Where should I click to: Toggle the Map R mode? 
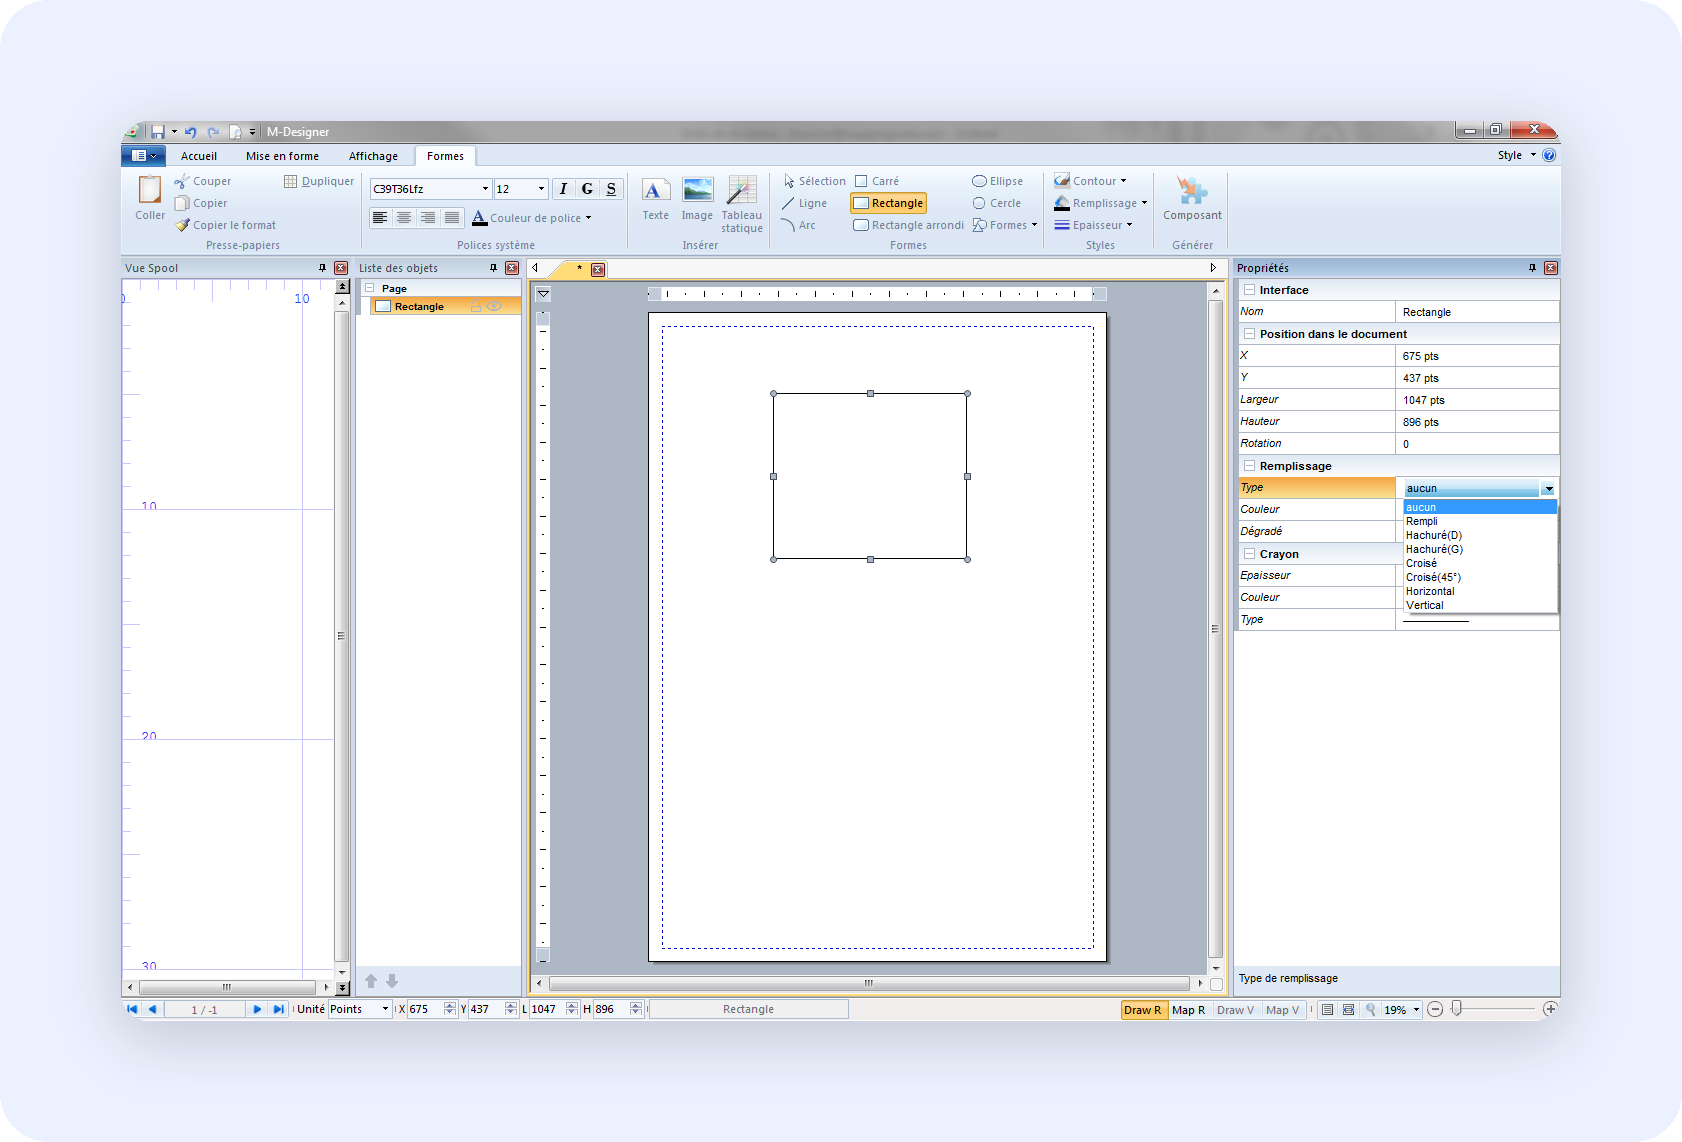pos(1188,1010)
